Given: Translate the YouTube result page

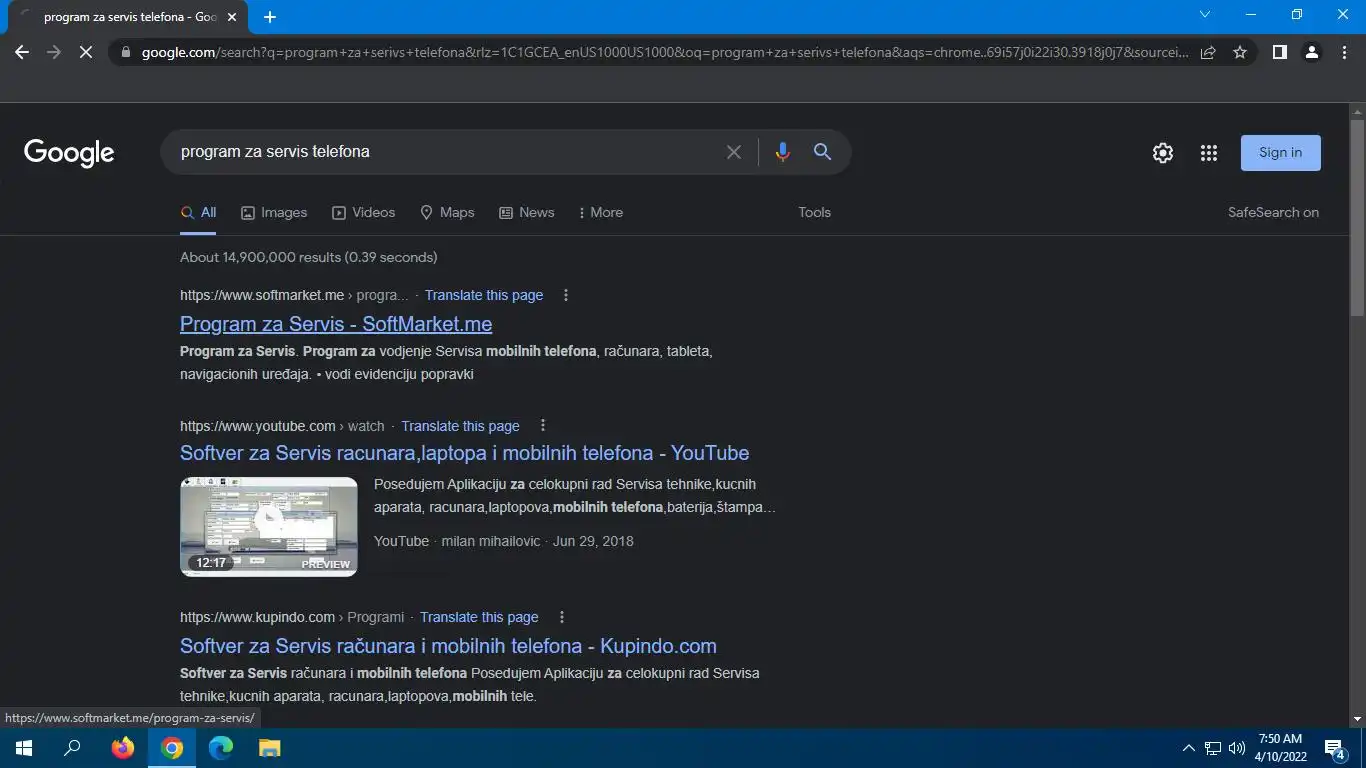Looking at the screenshot, I should tap(460, 426).
